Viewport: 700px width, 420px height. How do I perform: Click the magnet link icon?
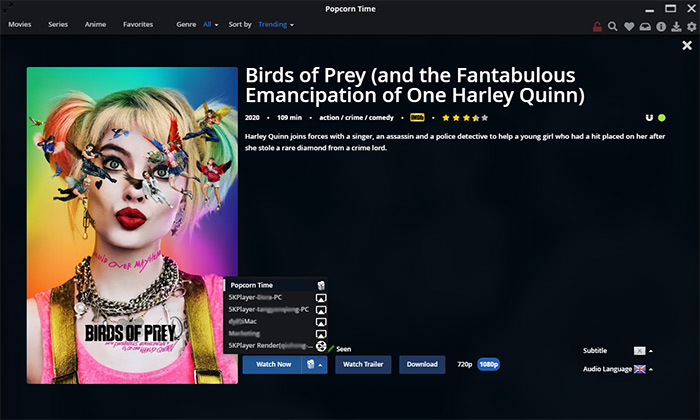(x=649, y=118)
